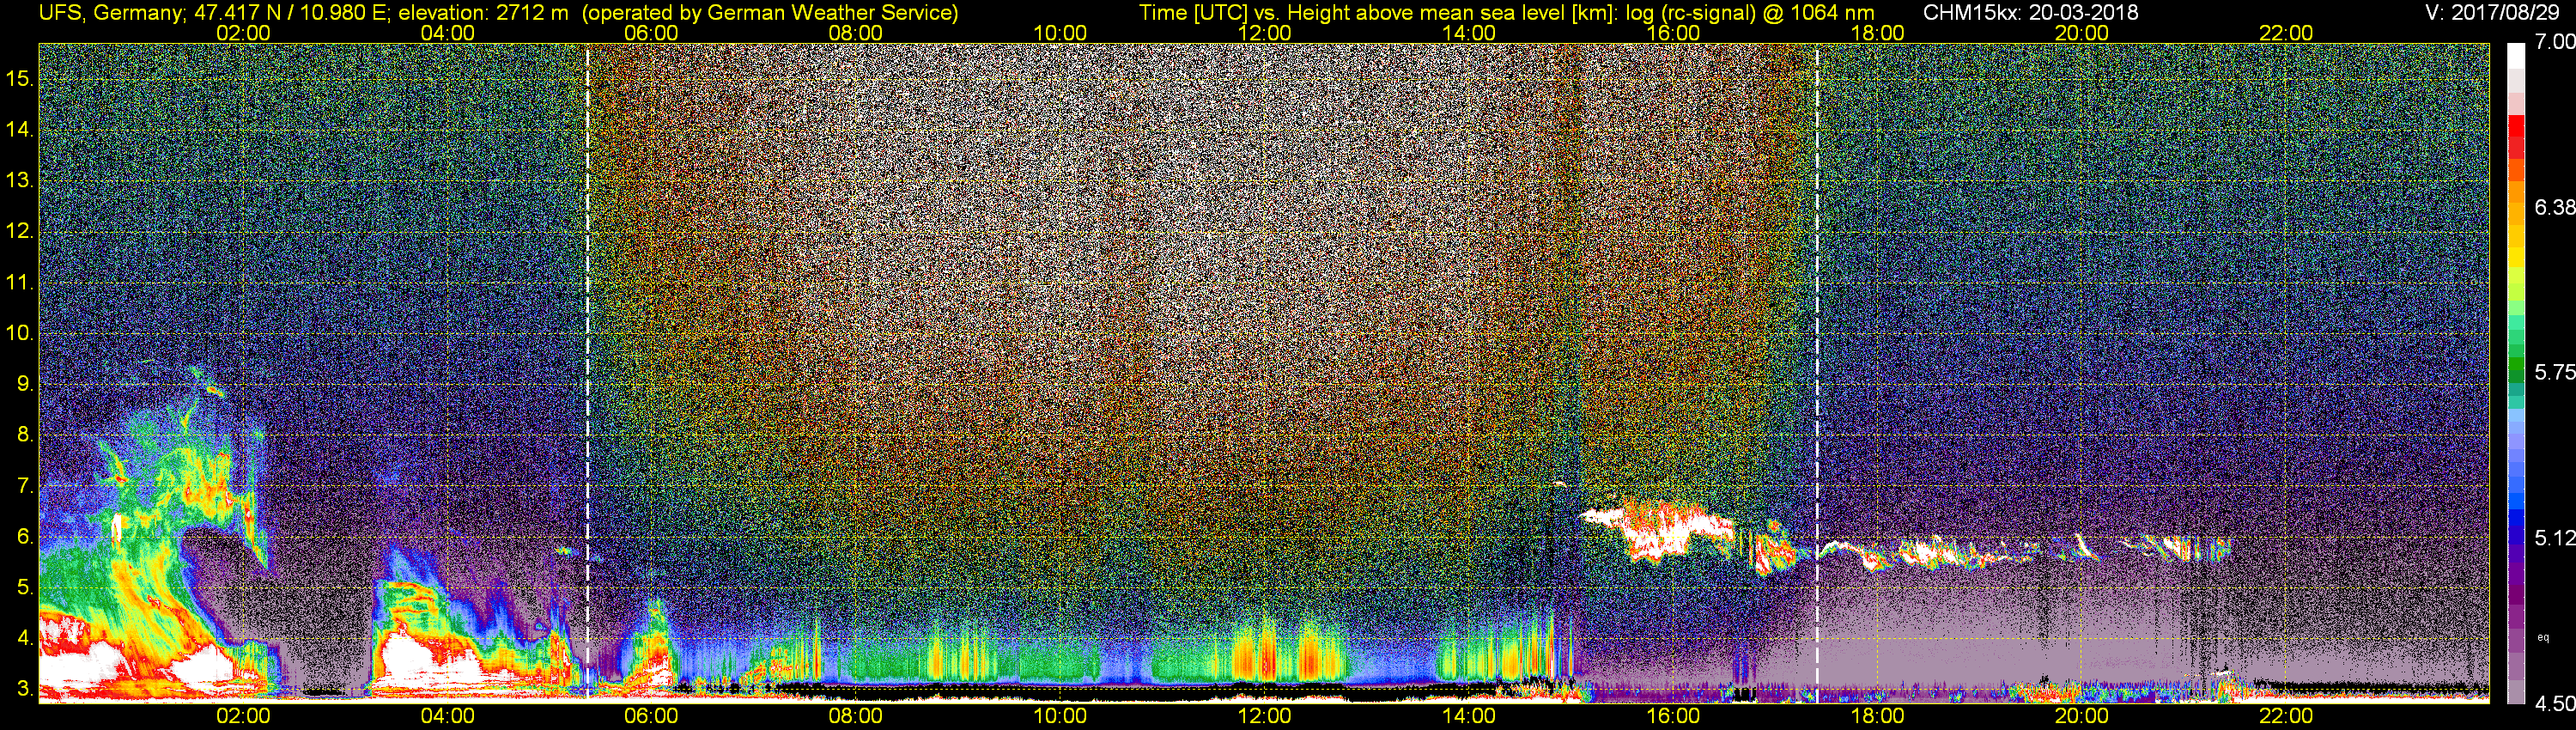Click the "02:00" label on the top time axis
This screenshot has height=730, width=2576.
(243, 33)
